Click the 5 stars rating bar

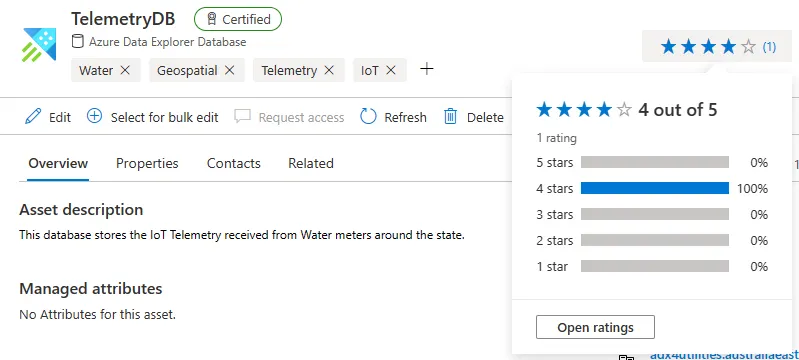(x=655, y=163)
